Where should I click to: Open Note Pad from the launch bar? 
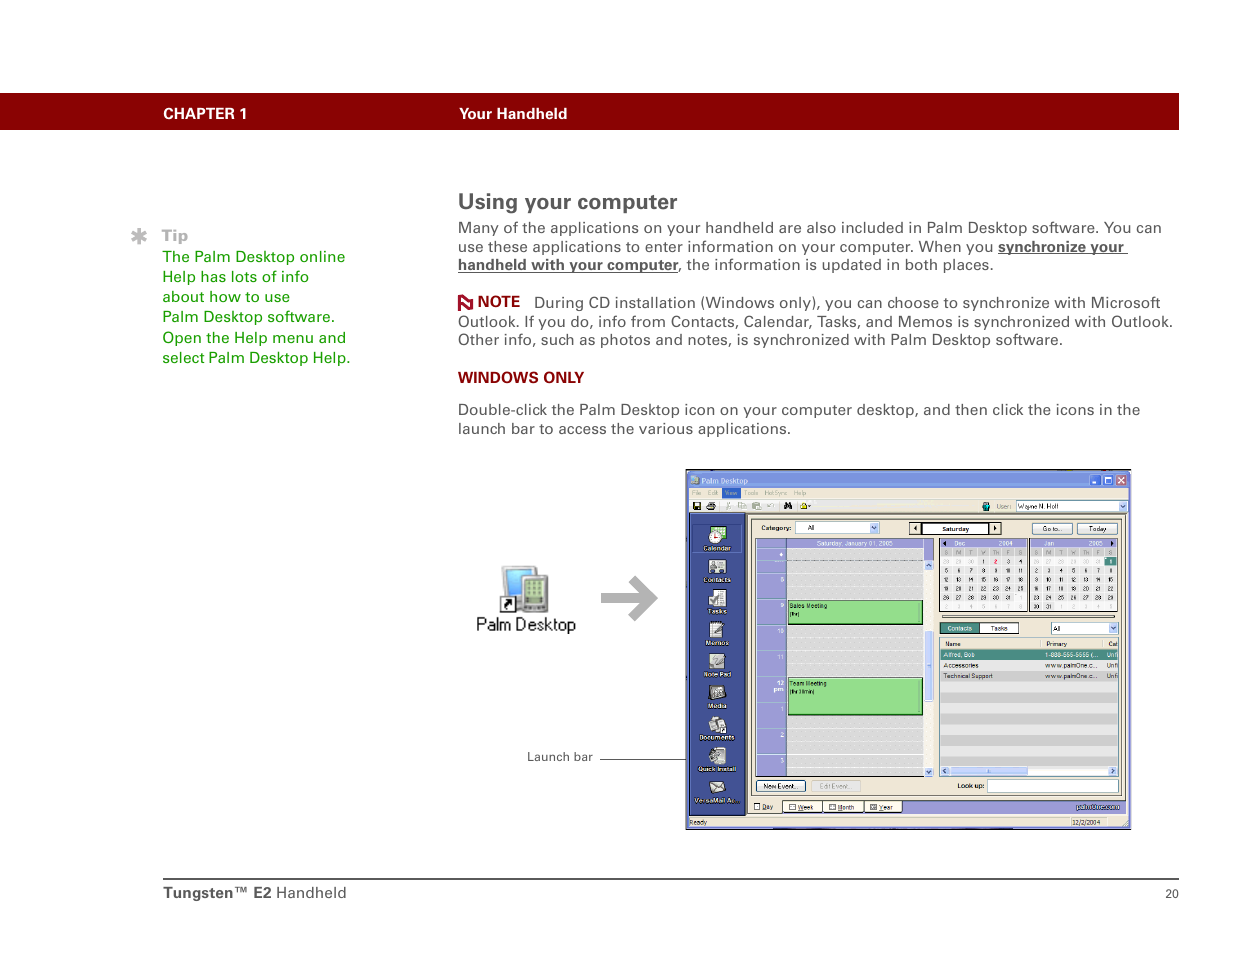coord(717,663)
